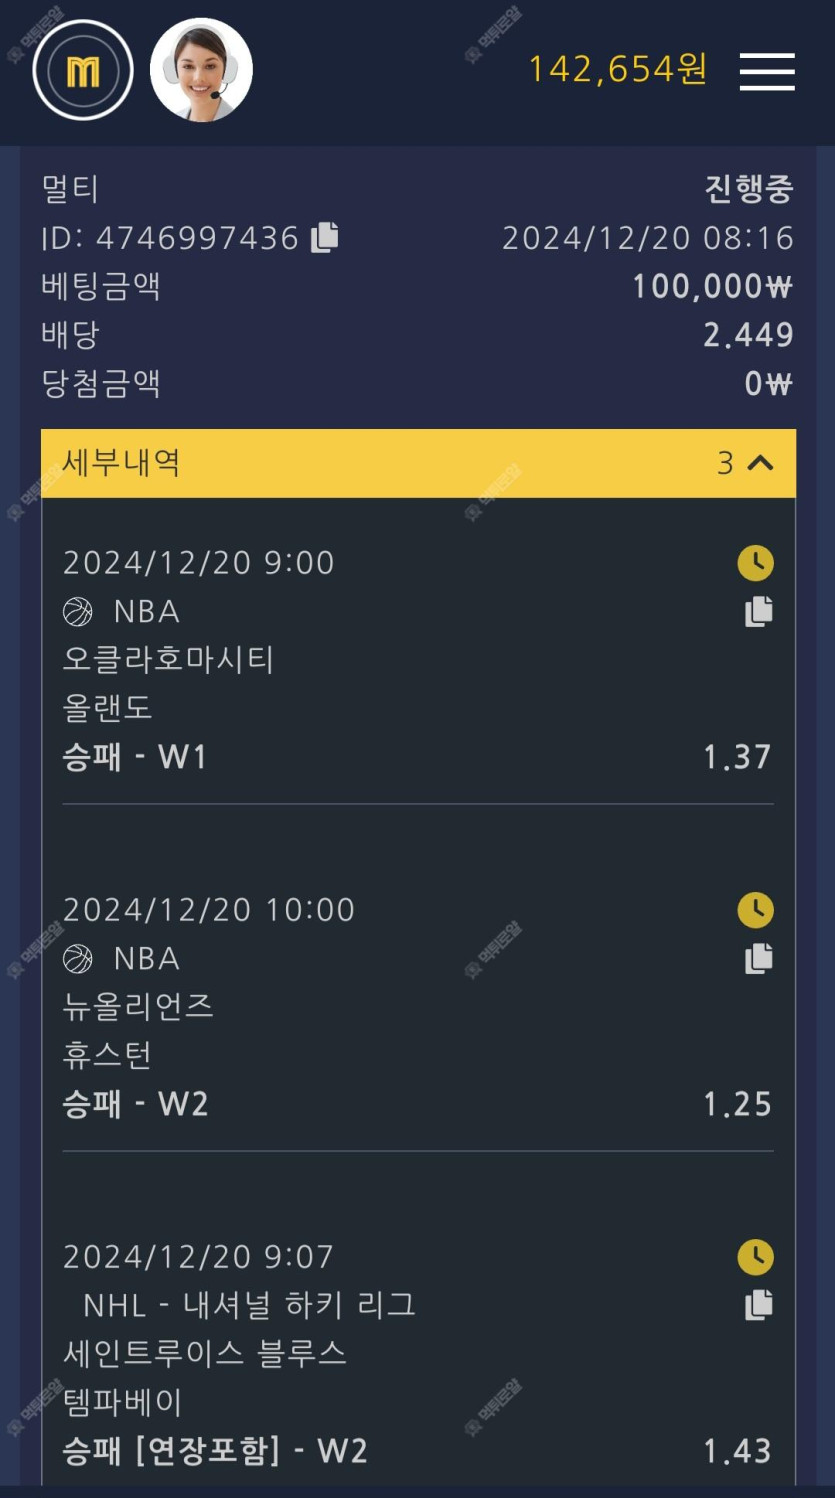The width and height of the screenshot is (835, 1498).
Task: Collapse the 세부내역 details section
Action: 761,463
